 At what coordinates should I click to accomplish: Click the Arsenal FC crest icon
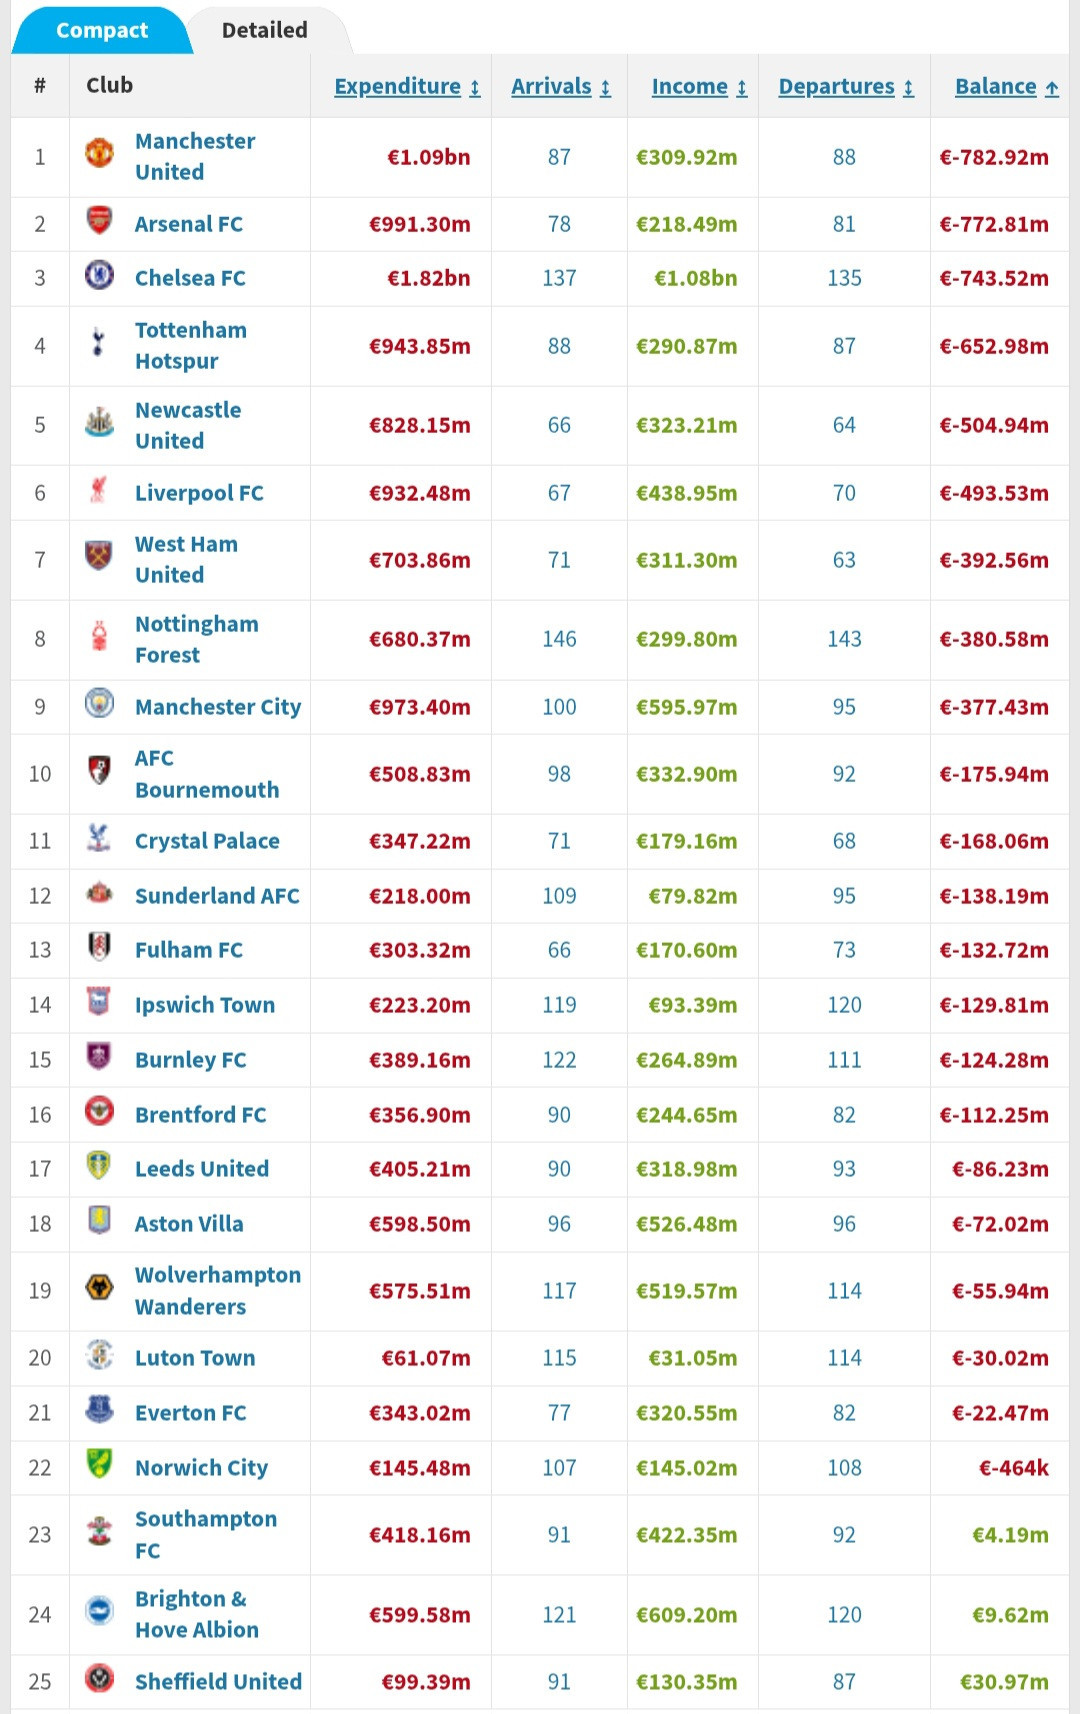pos(99,221)
